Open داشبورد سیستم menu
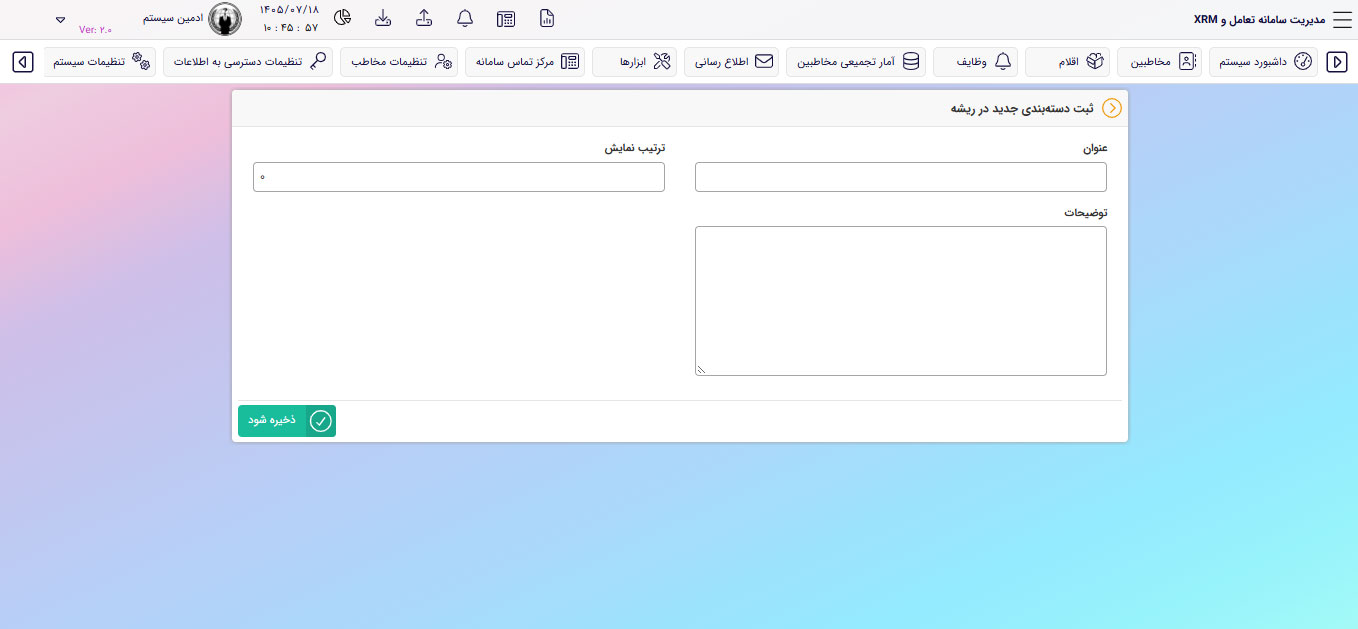The width and height of the screenshot is (1358, 629). 1264,62
